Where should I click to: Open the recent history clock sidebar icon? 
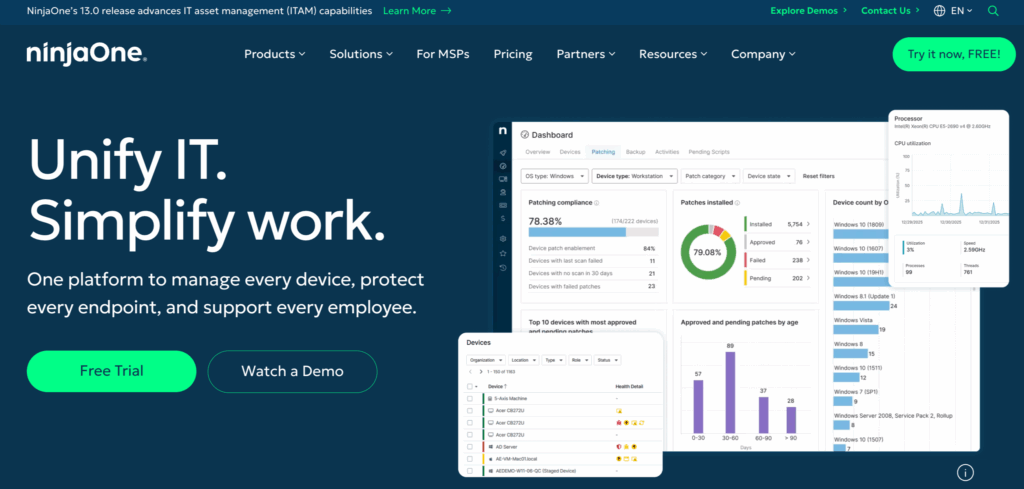[x=503, y=268]
